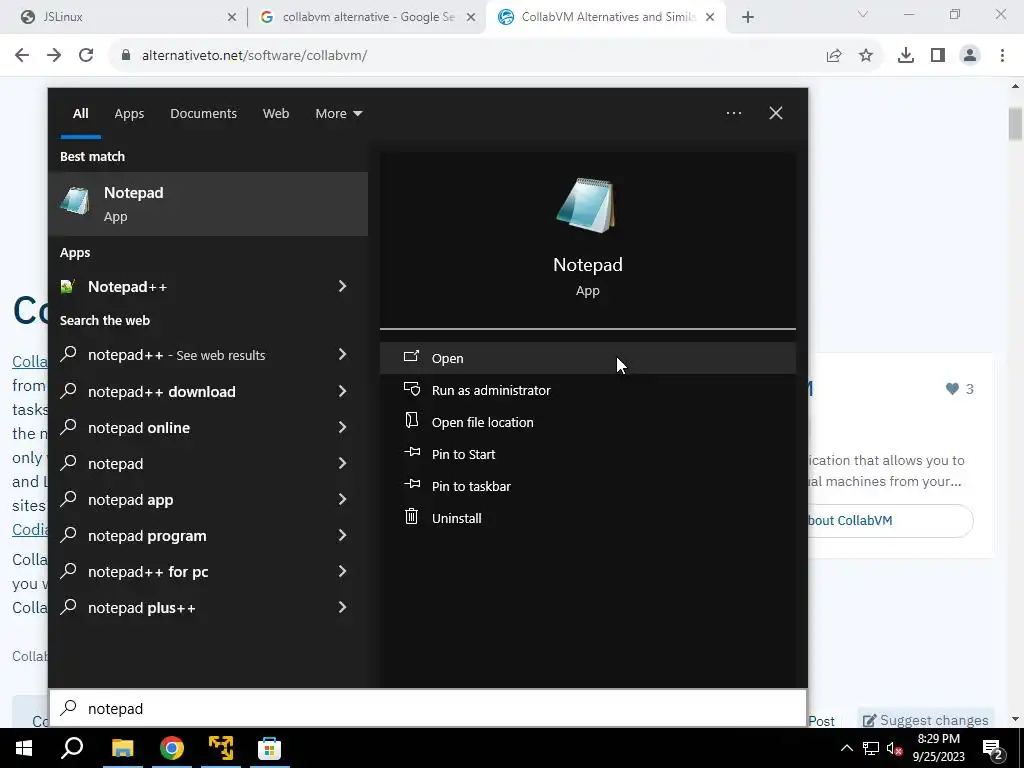Click Uninstall for Notepad
The width and height of the screenshot is (1024, 768).
point(587,518)
